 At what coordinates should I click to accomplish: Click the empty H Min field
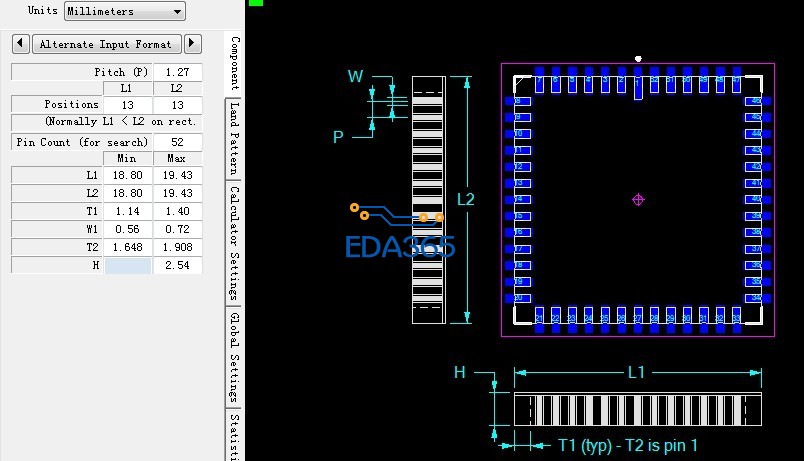(x=128, y=265)
